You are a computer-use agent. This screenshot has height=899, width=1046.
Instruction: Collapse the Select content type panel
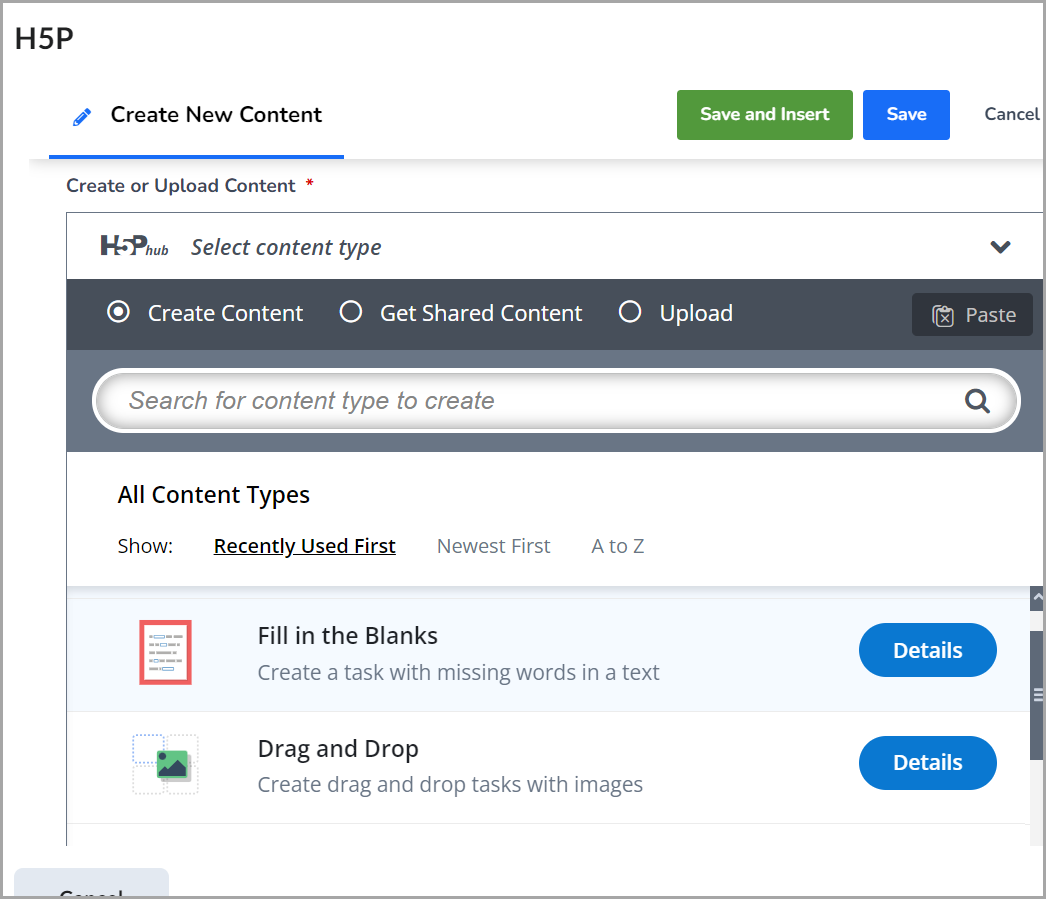pos(1000,246)
